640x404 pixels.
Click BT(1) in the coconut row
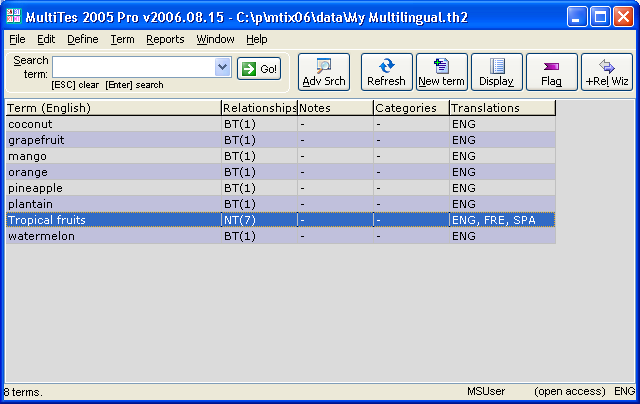click(240, 124)
